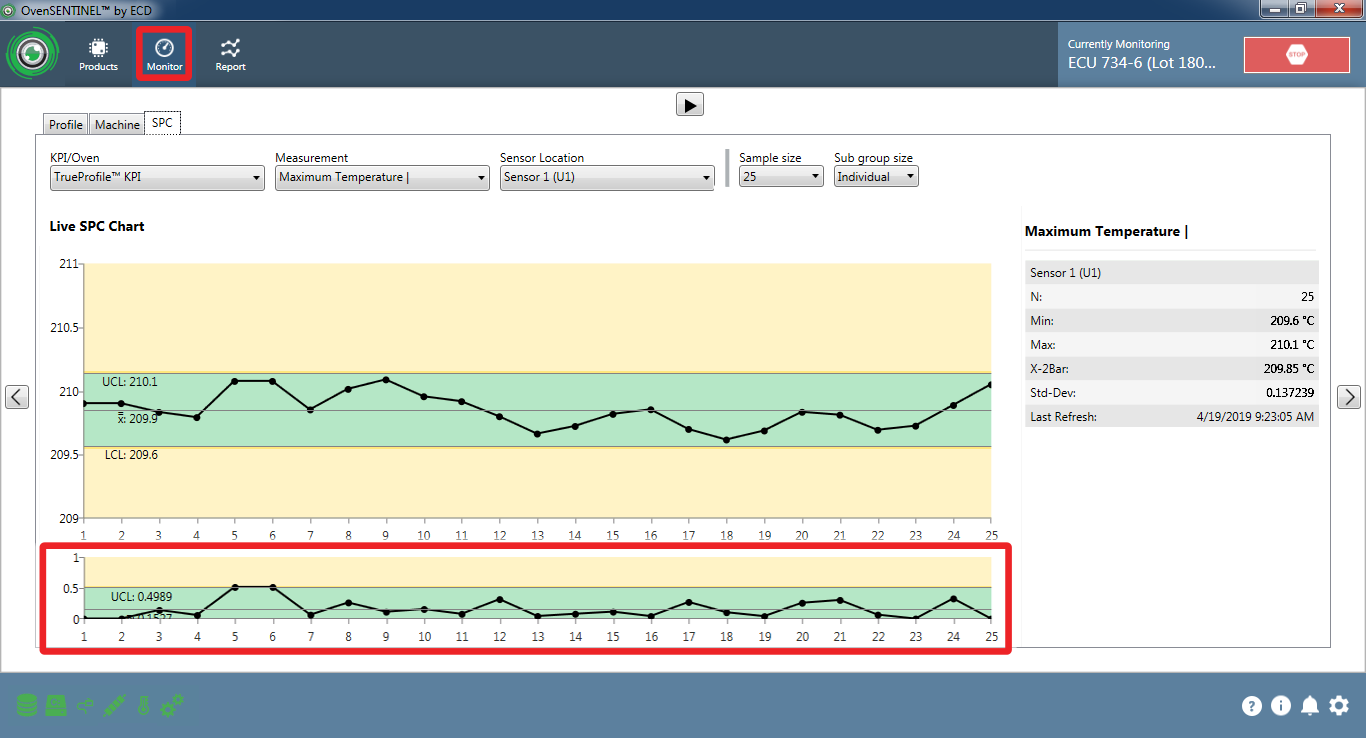Click the cable connection status icon
The height and width of the screenshot is (738, 1366).
pos(85,706)
